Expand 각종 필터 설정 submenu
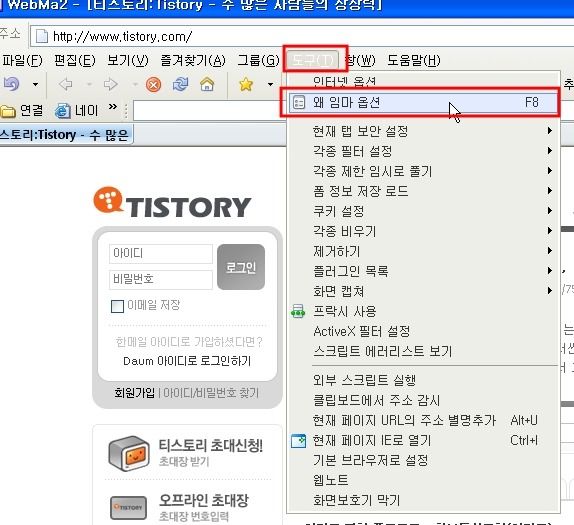 click(423, 151)
